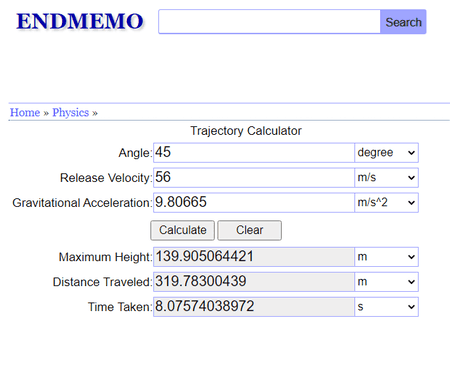Click the Angle input field
The width and height of the screenshot is (450, 371).
(254, 153)
